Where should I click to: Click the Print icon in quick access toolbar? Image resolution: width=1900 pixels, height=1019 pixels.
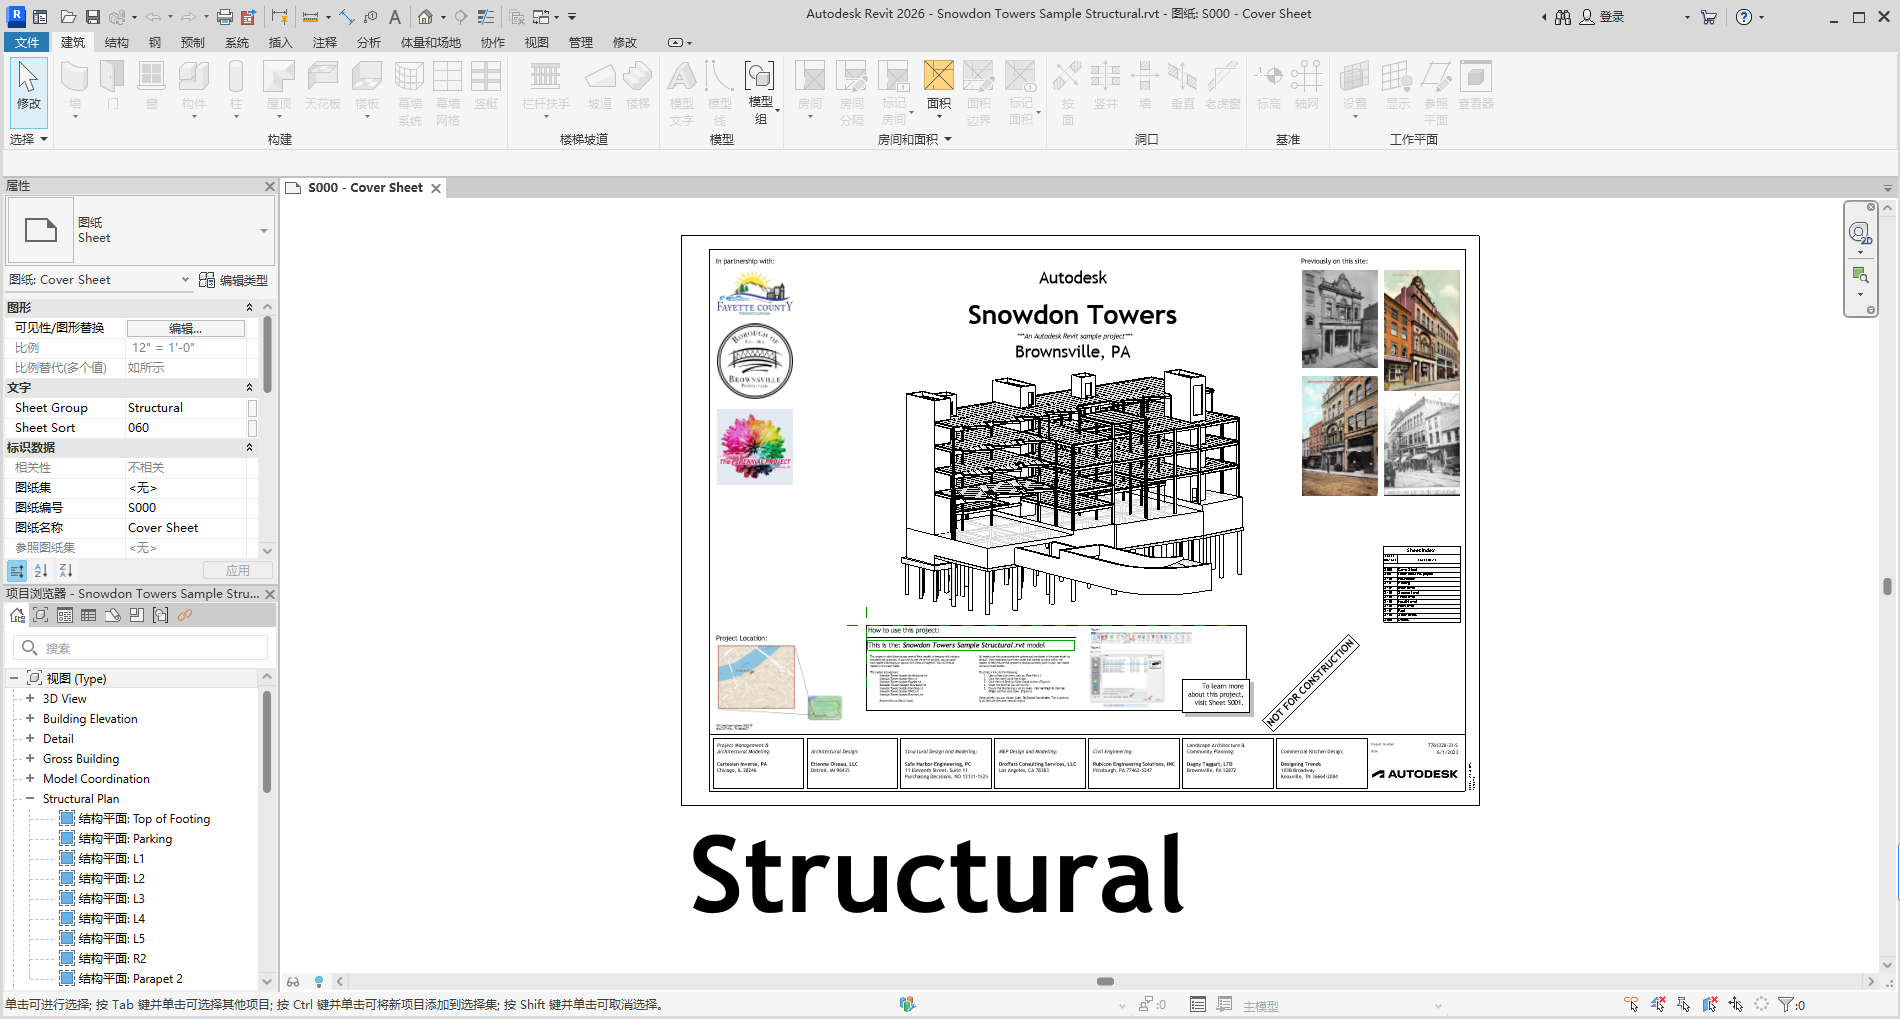225,17
